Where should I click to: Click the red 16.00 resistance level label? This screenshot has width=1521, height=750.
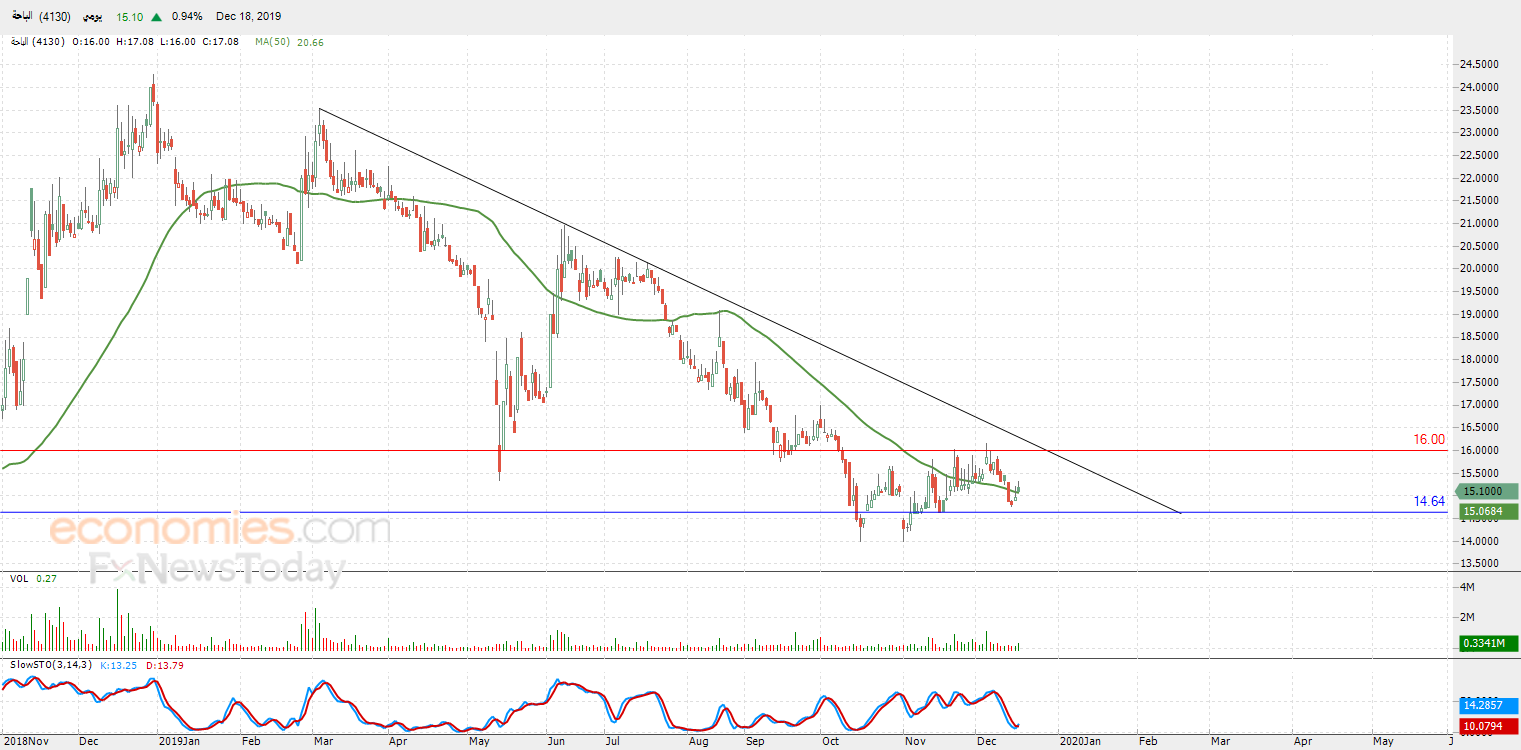(x=1428, y=439)
